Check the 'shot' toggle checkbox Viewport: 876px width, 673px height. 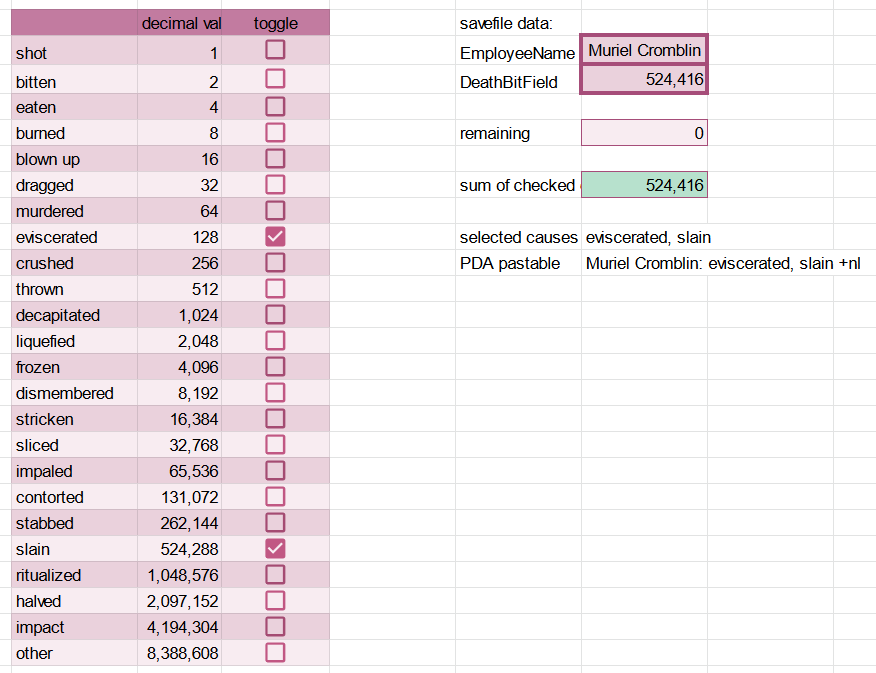point(275,50)
